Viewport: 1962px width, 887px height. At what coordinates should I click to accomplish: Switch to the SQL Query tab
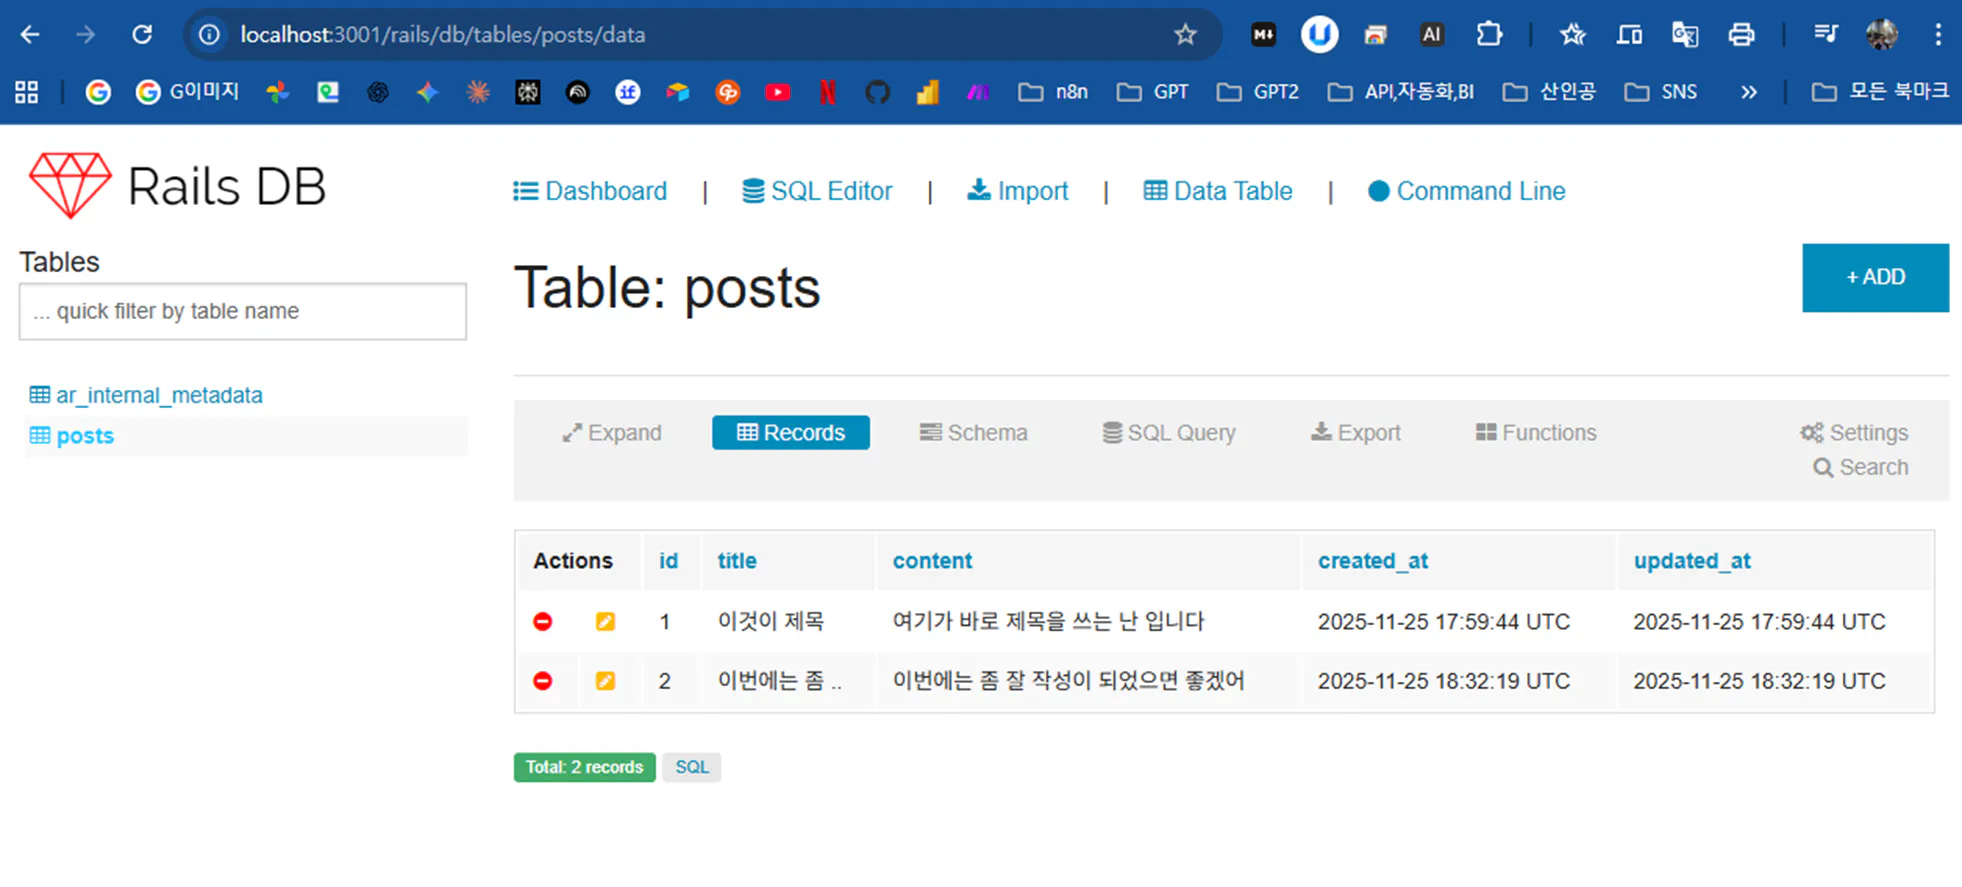pyautogui.click(x=1169, y=433)
